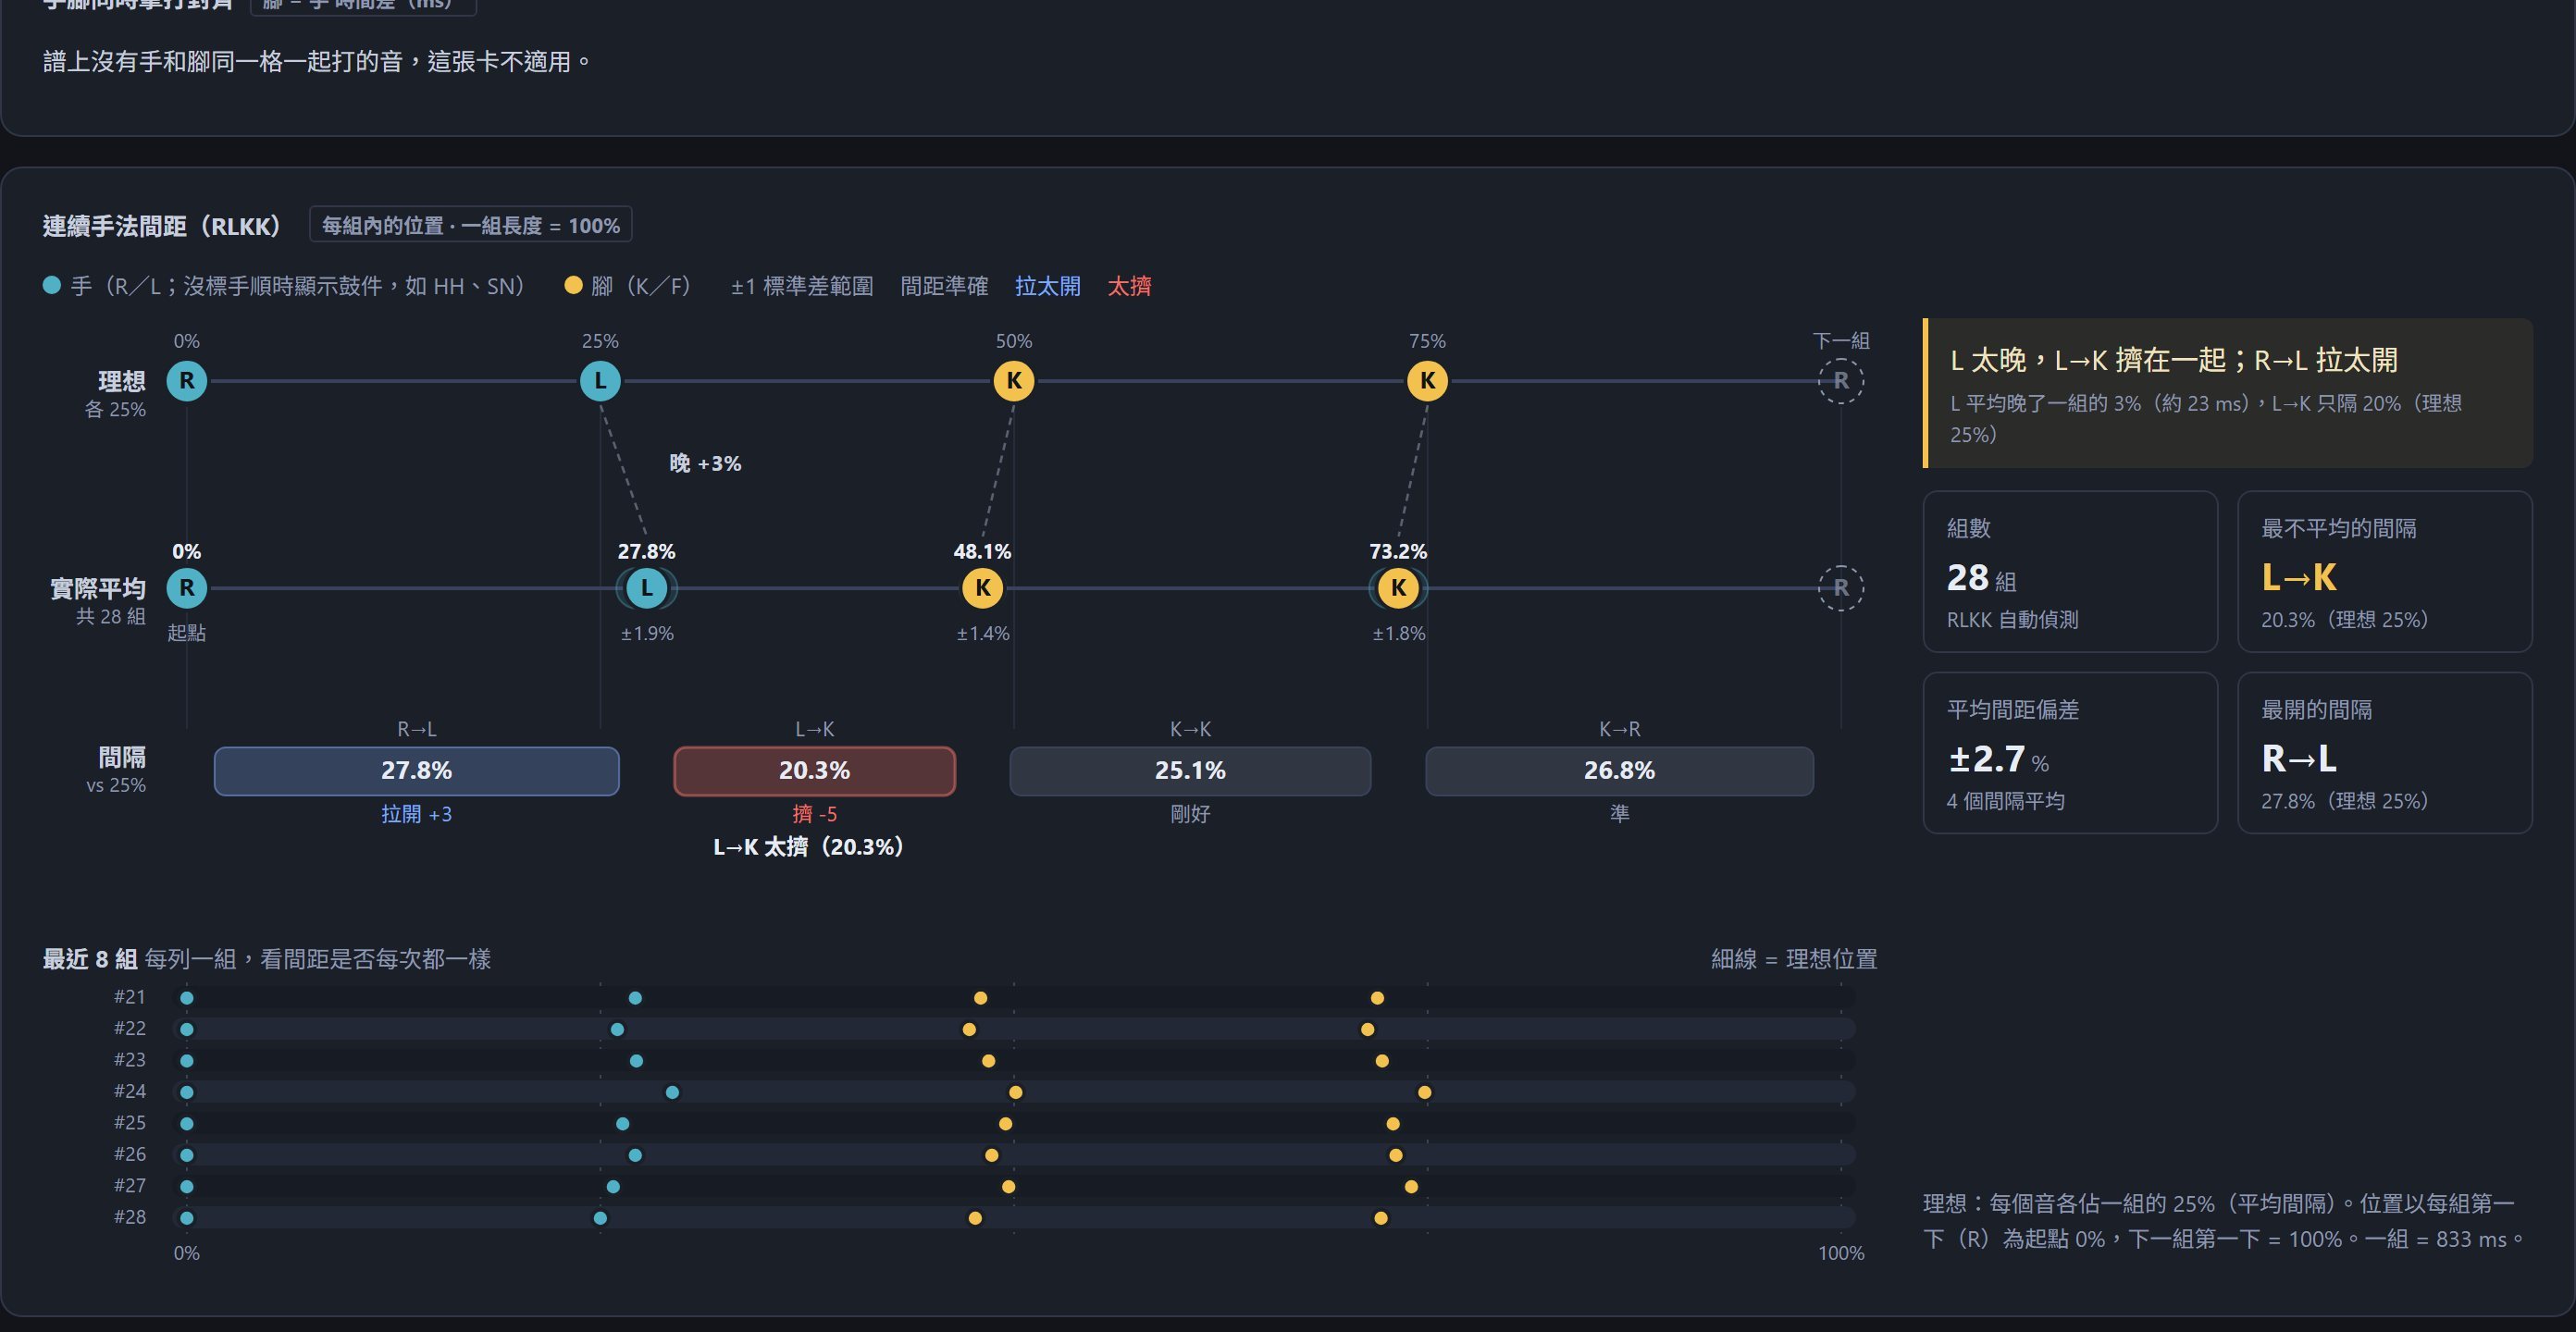Open the 最不平均的間隔 L→K card

click(2385, 572)
